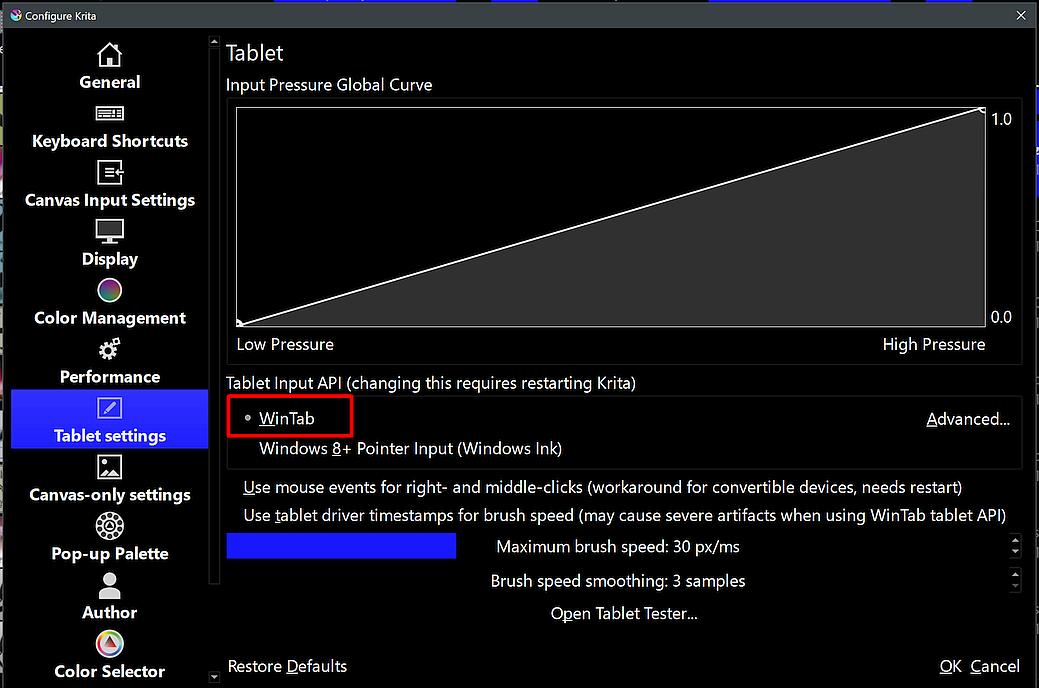This screenshot has height=688, width=1039.
Task: Click the sidebar scroll up arrow
Action: 213,42
